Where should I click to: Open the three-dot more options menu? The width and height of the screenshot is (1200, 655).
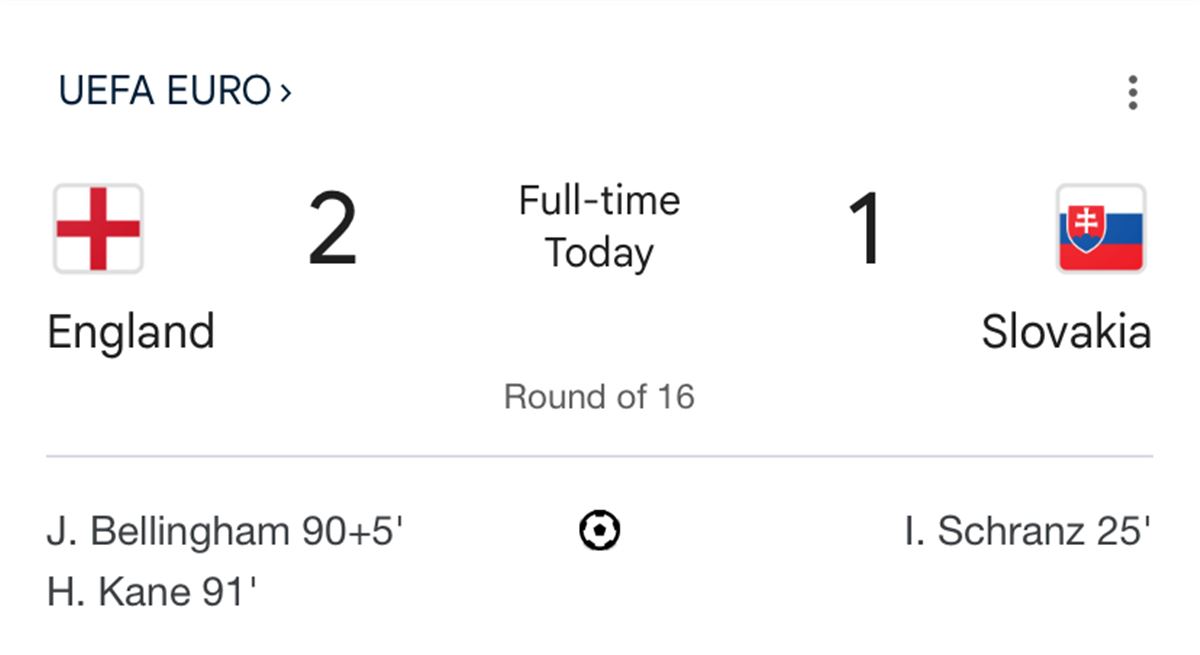(1132, 92)
